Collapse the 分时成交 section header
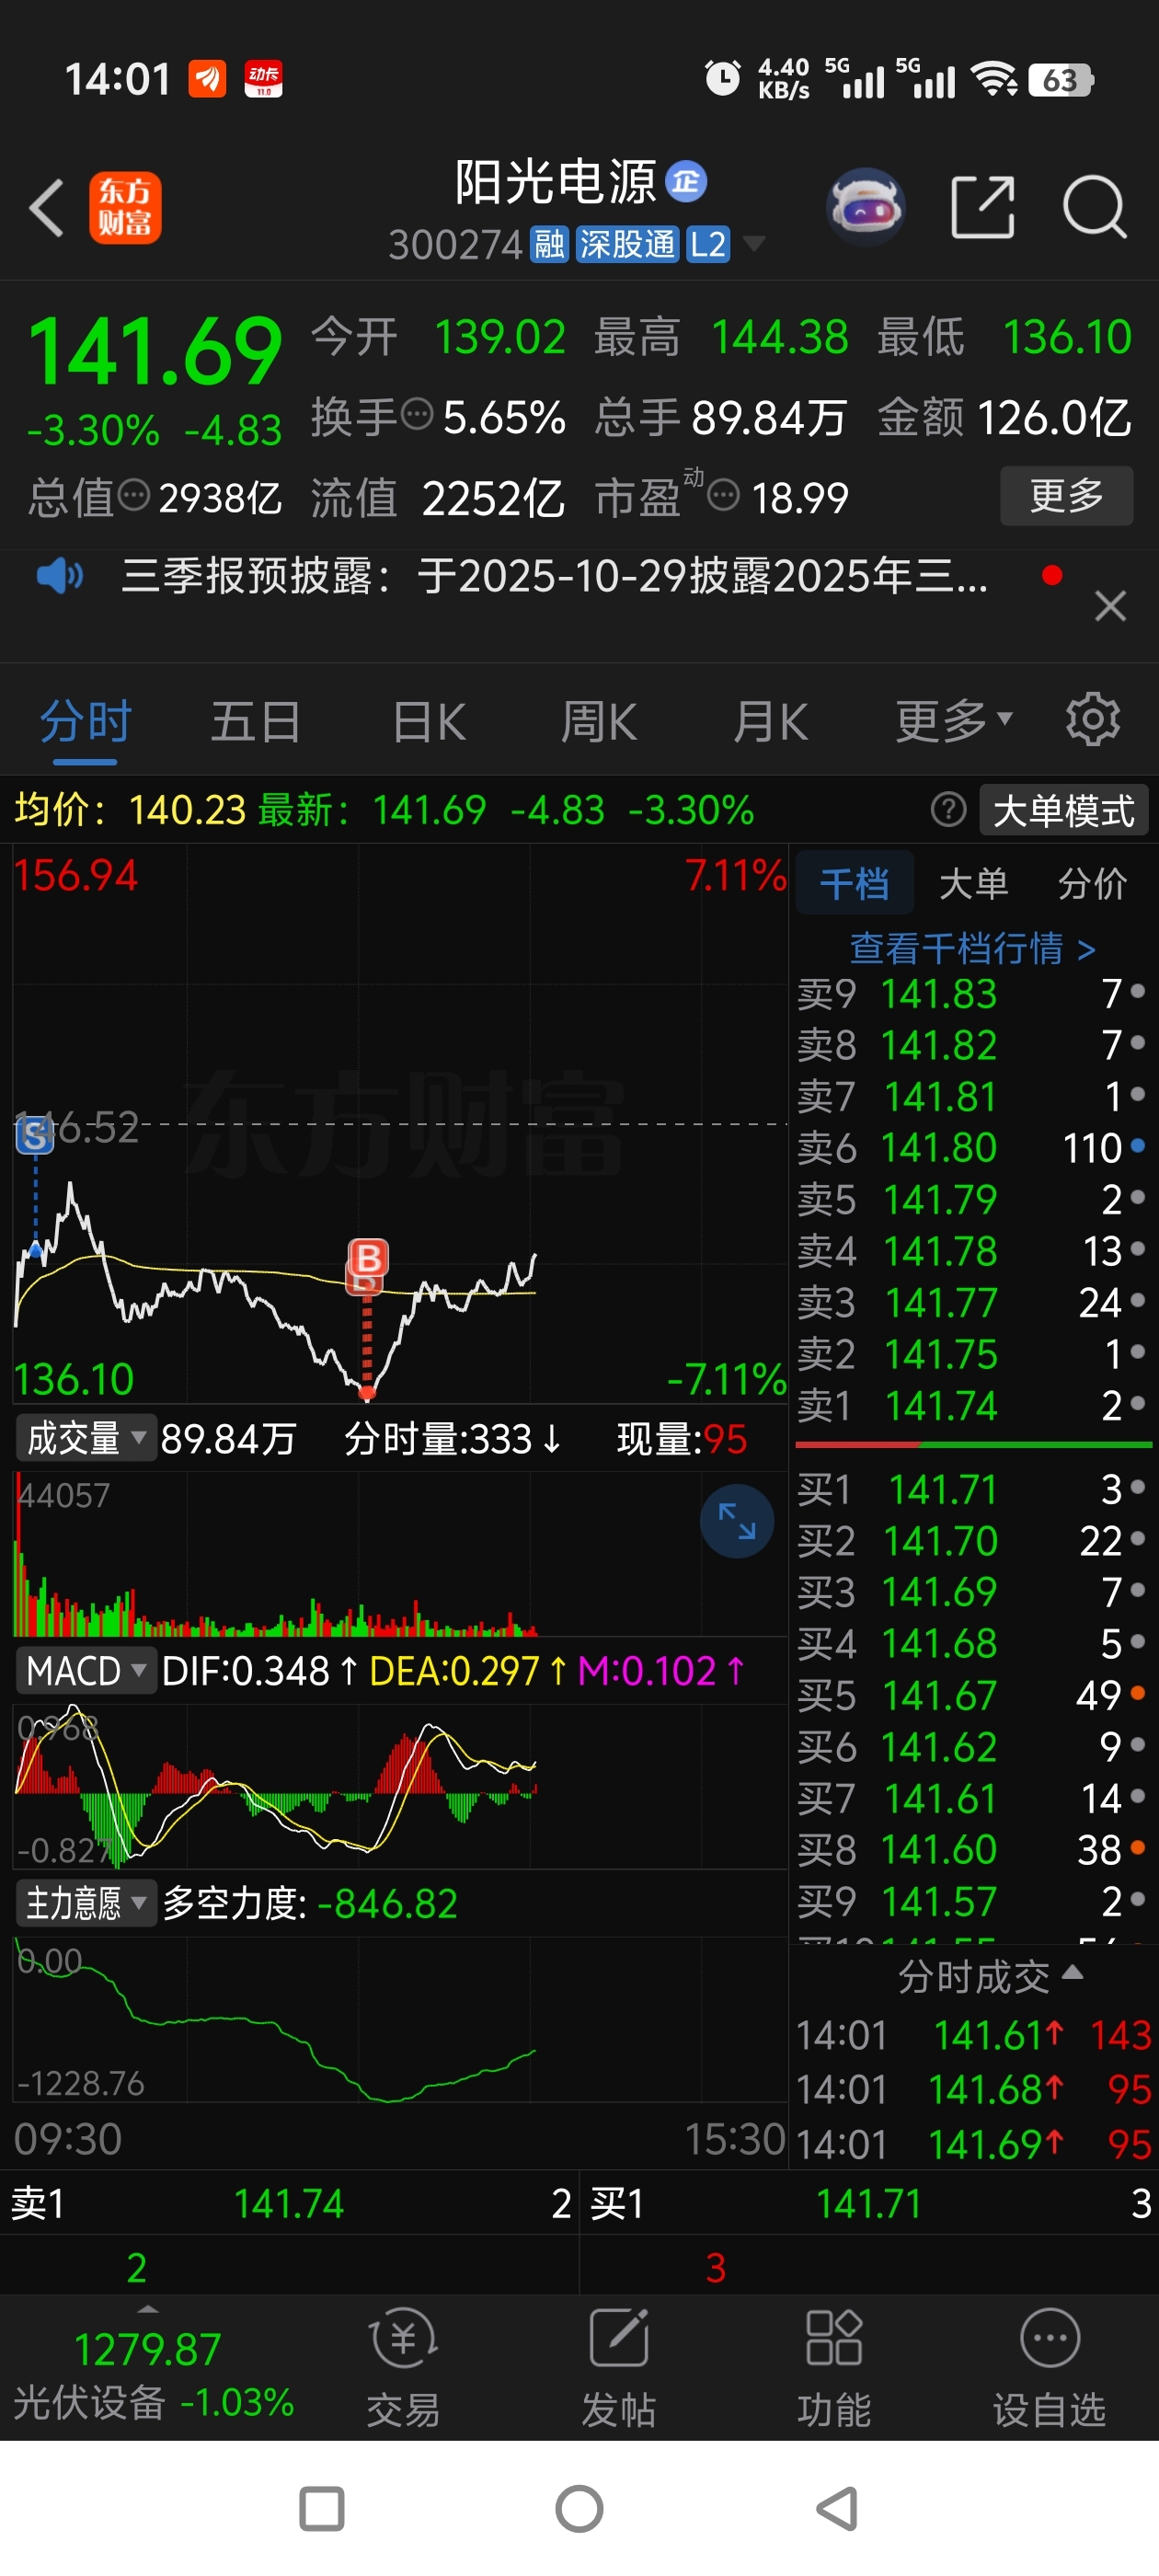This screenshot has width=1159, height=2576. tap(989, 1977)
